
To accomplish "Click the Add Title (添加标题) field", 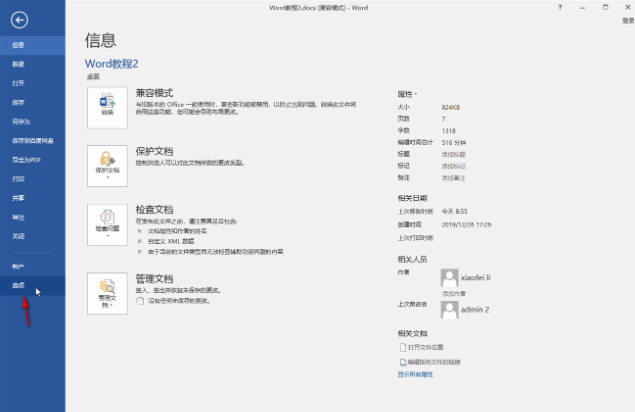I will point(454,154).
